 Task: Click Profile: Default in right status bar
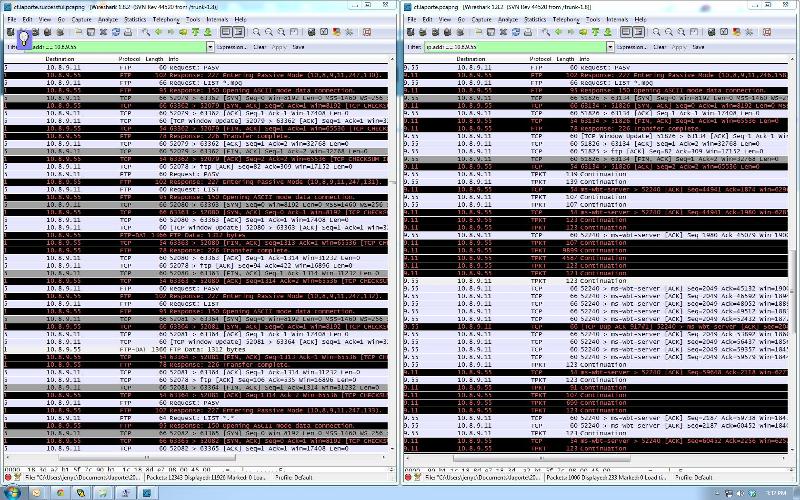coord(693,478)
